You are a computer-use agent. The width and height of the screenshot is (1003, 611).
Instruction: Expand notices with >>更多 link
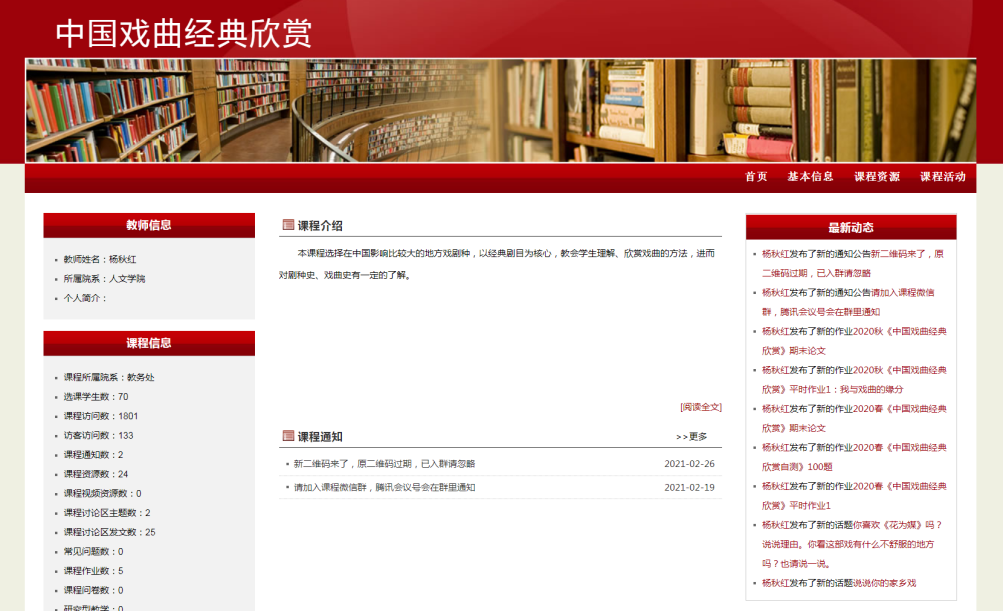(691, 437)
